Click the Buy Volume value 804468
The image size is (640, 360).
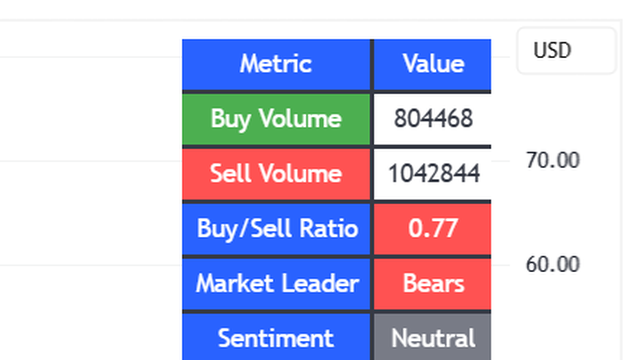433,119
